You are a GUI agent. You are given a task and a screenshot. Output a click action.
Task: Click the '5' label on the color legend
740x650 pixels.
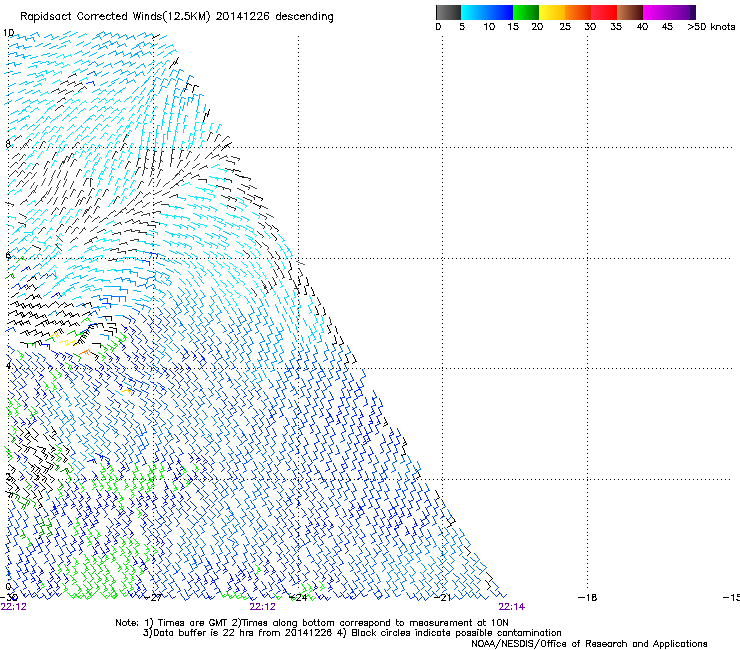pyautogui.click(x=462, y=27)
